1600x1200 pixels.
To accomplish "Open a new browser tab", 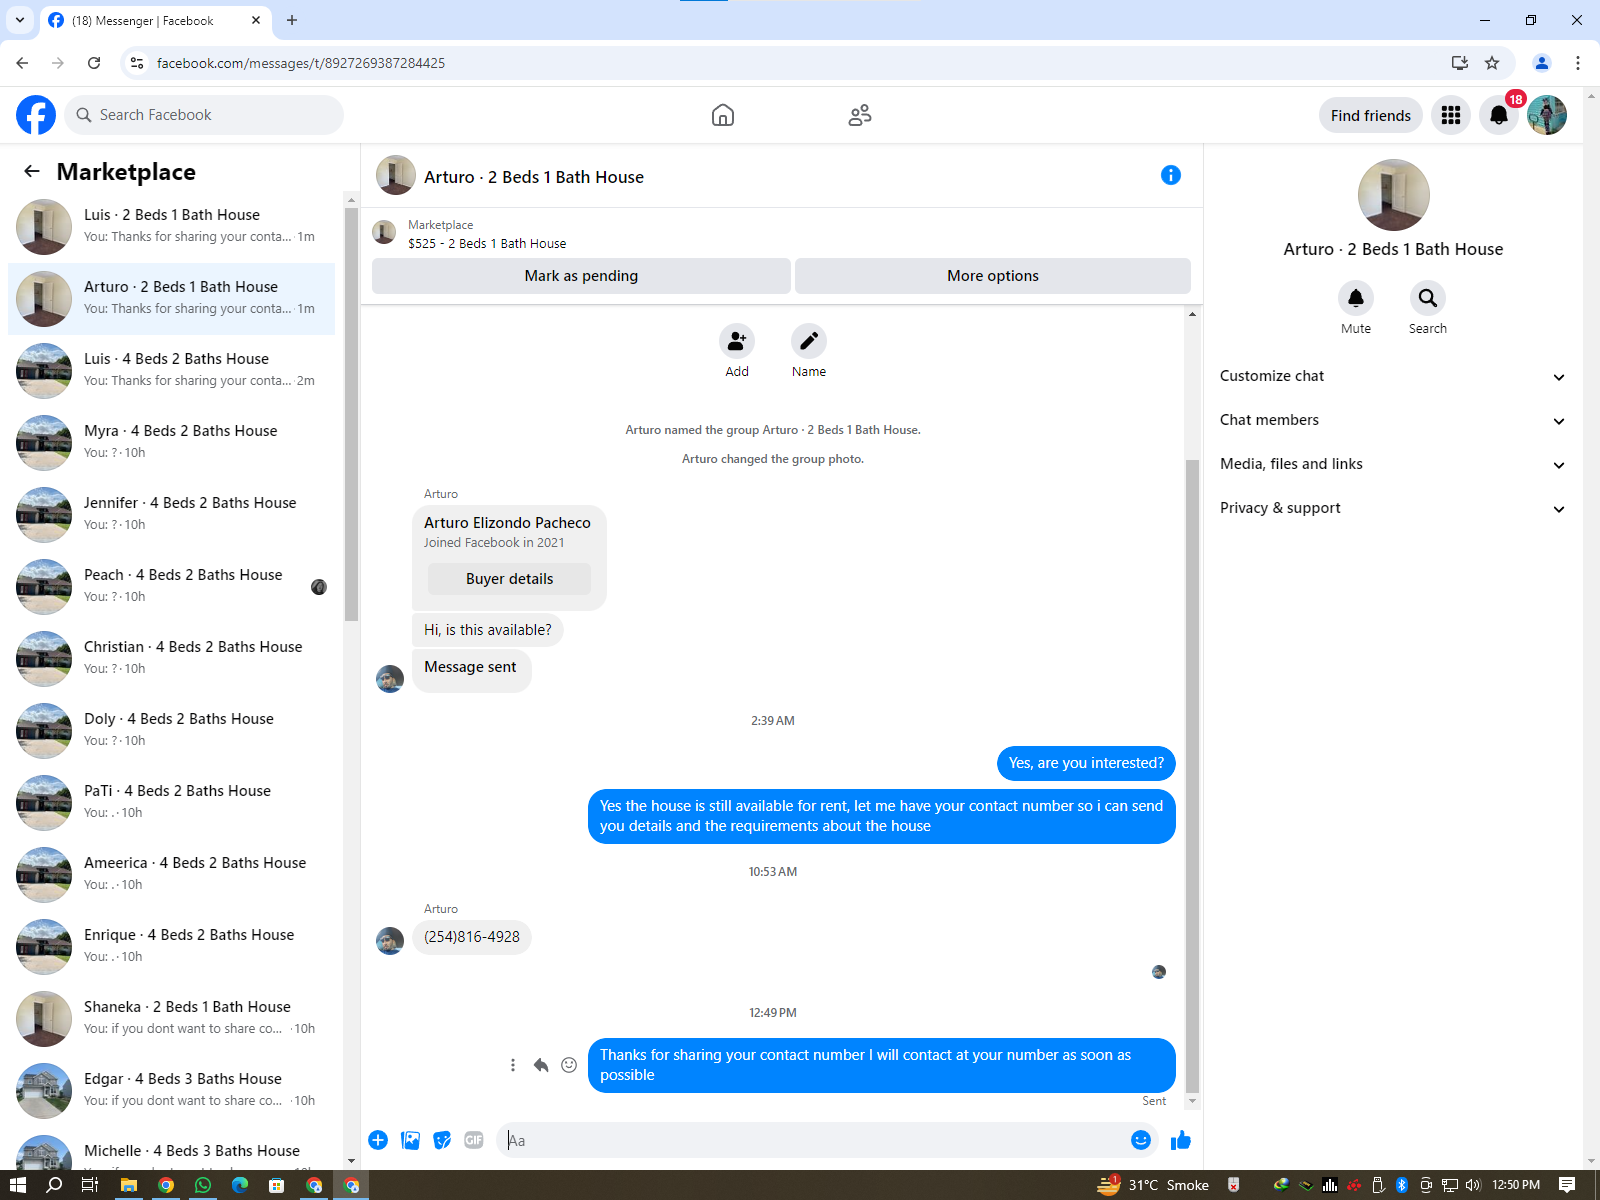I will coord(292,20).
